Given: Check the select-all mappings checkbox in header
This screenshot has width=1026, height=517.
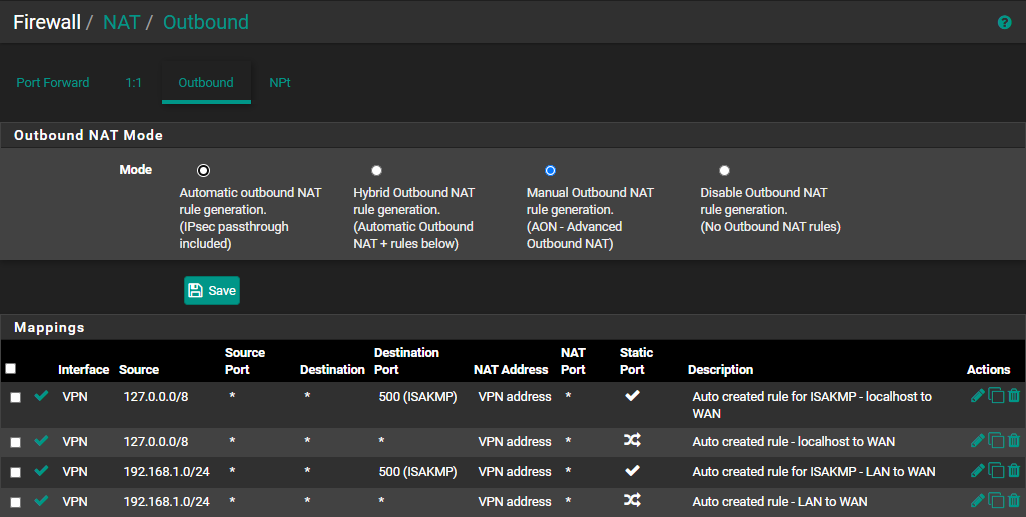Looking at the screenshot, I should (x=10, y=368).
